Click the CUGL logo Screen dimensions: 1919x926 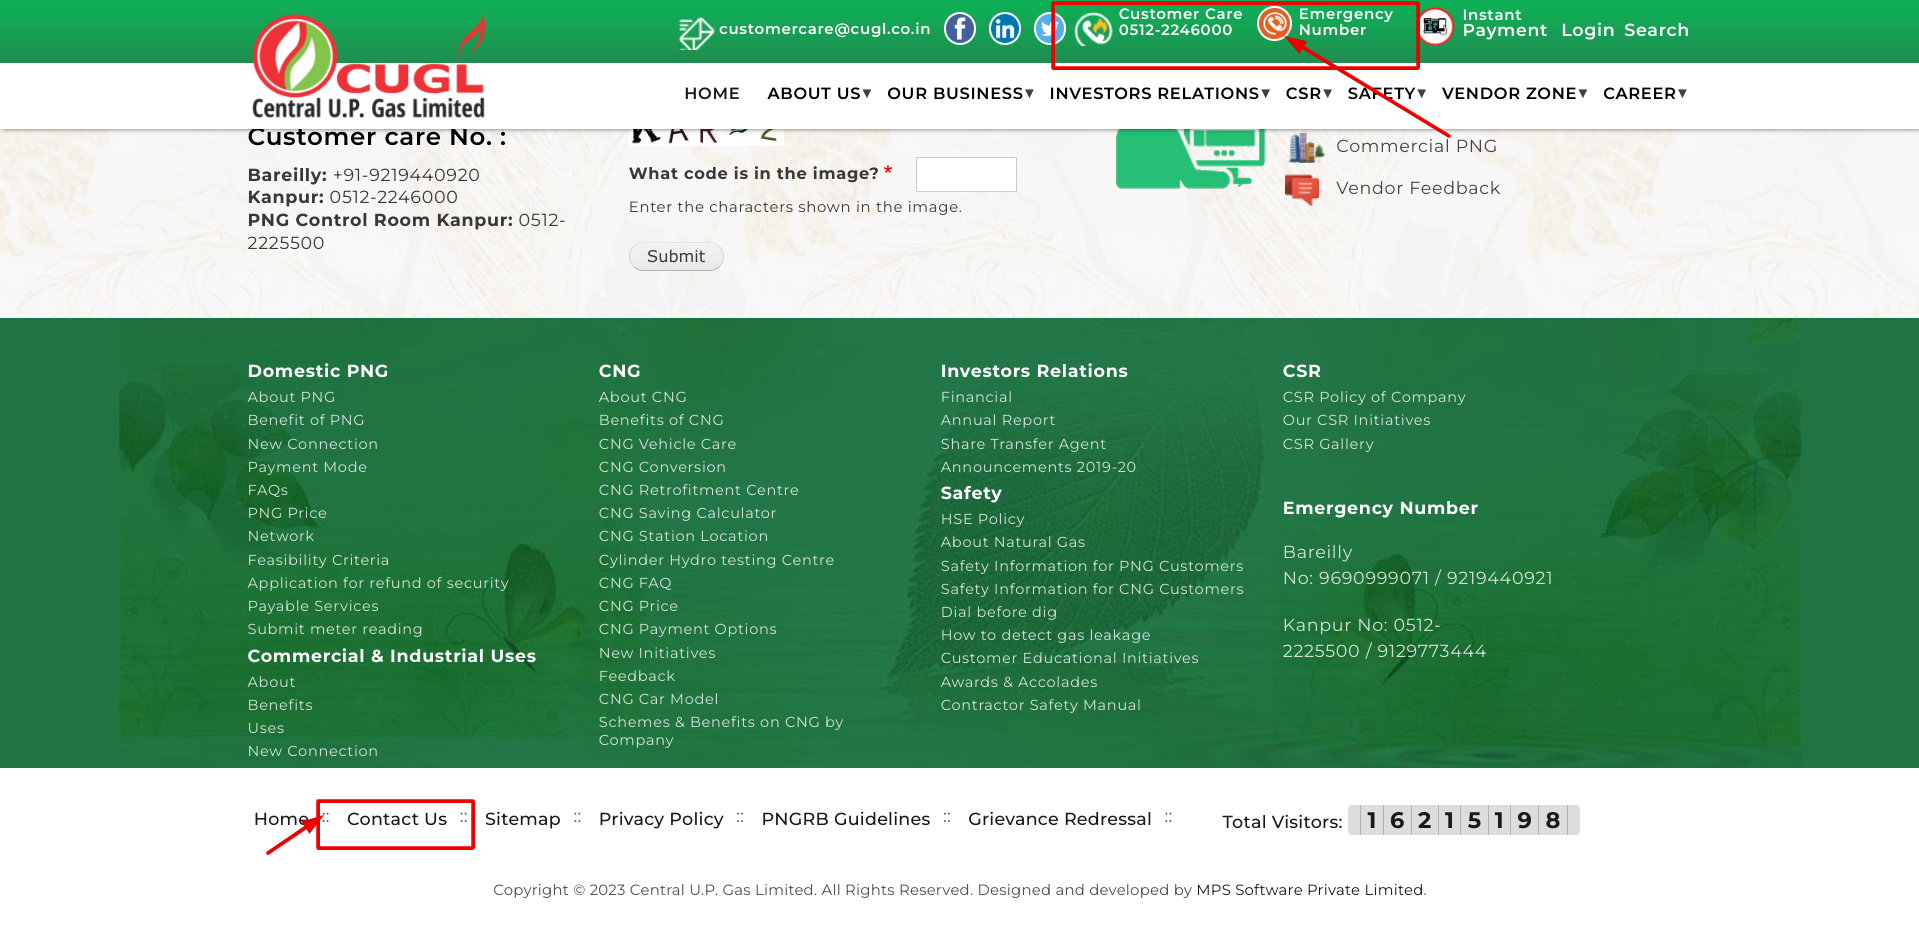click(x=368, y=70)
